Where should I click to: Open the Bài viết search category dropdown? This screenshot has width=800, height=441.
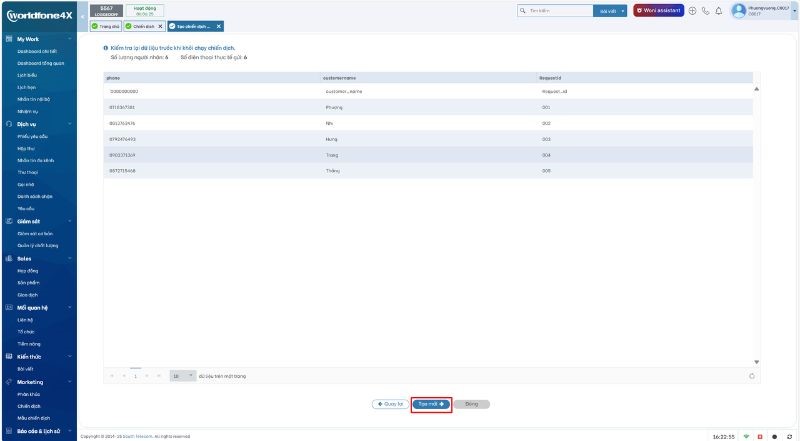[611, 11]
